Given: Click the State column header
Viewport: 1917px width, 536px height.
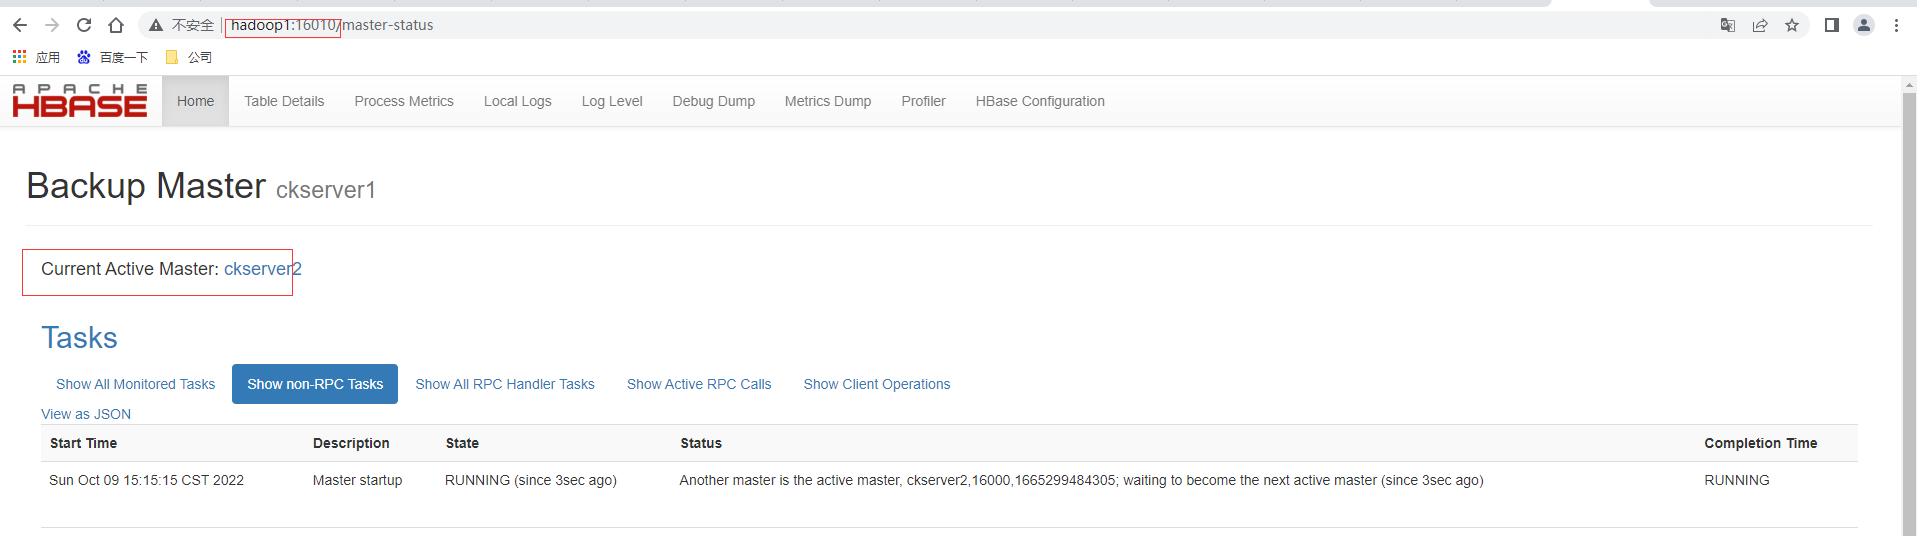Looking at the screenshot, I should click(x=462, y=443).
